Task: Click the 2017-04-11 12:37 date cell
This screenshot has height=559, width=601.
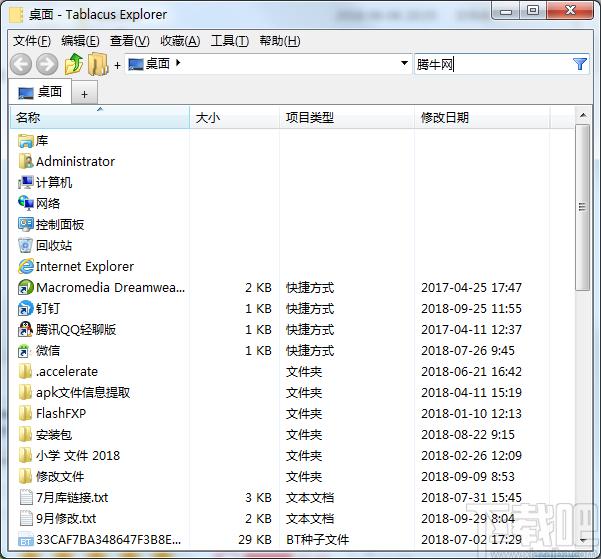Action: click(471, 330)
